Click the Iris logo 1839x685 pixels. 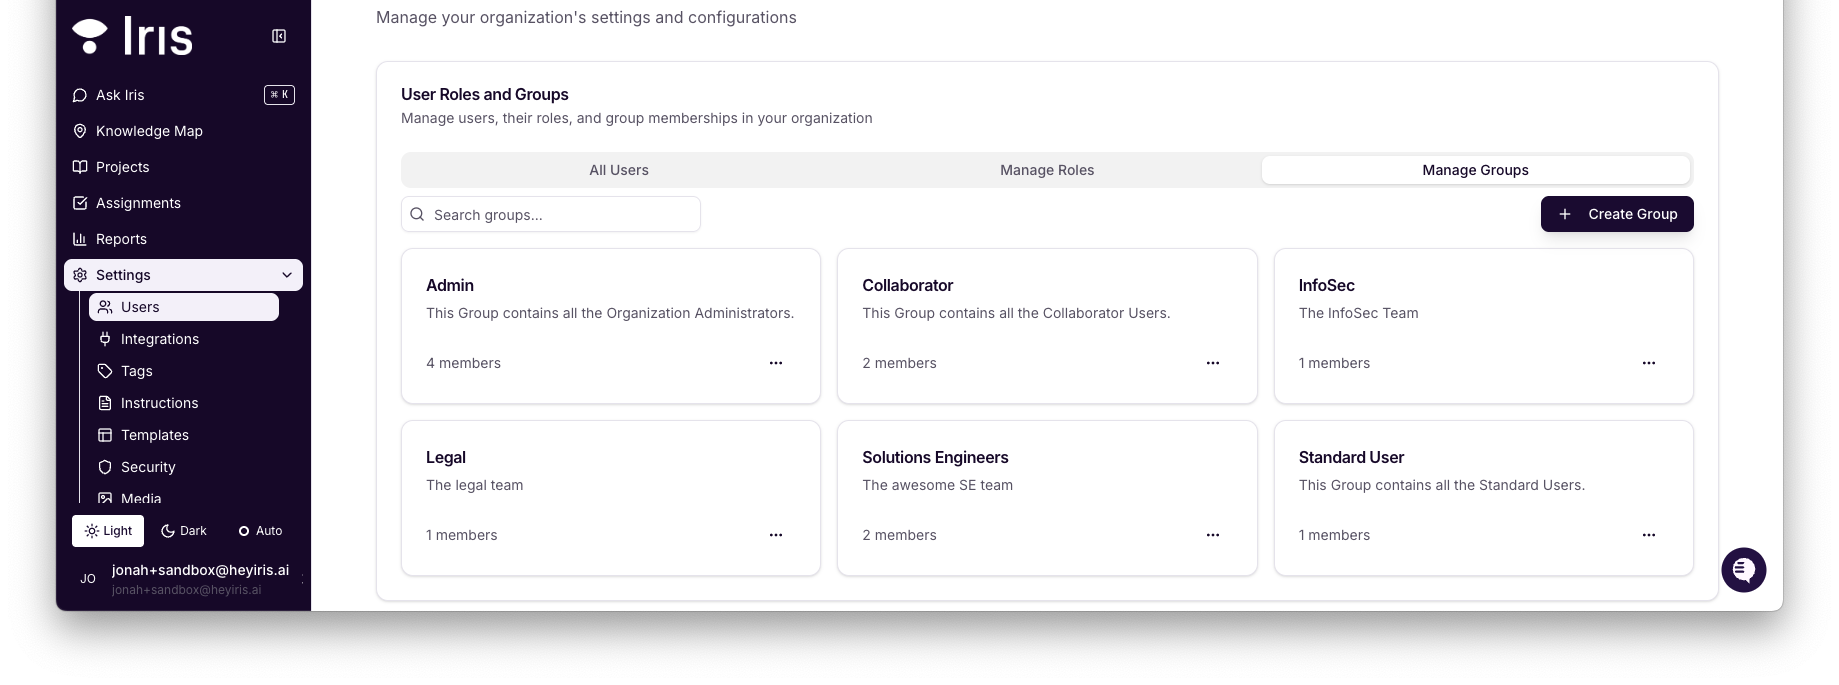pyautogui.click(x=132, y=36)
